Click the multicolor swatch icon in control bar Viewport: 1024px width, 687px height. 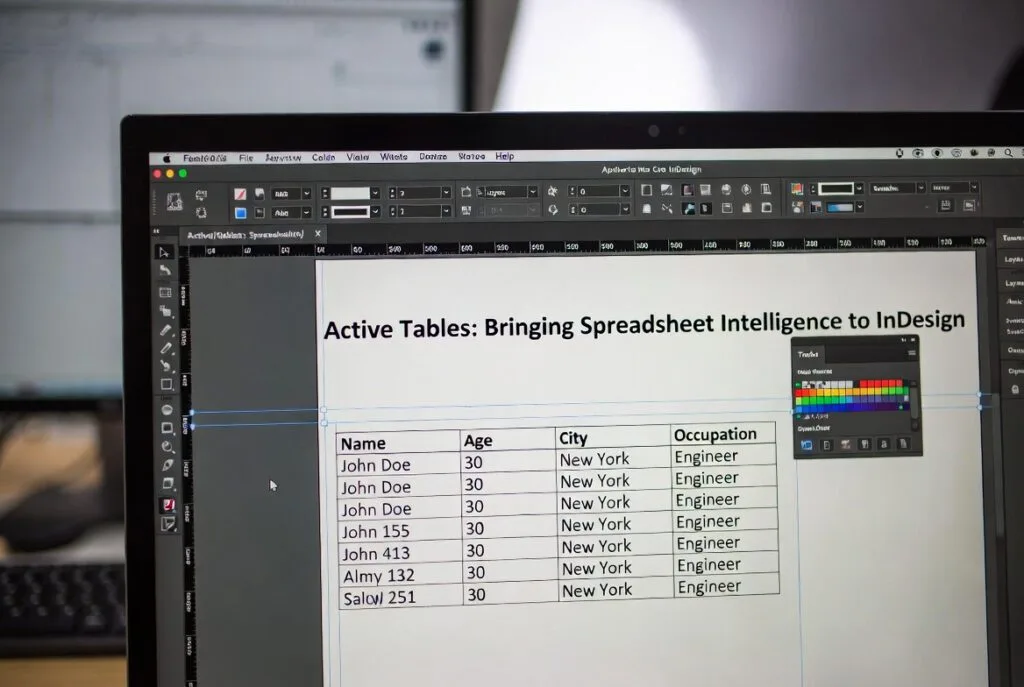tap(797, 189)
